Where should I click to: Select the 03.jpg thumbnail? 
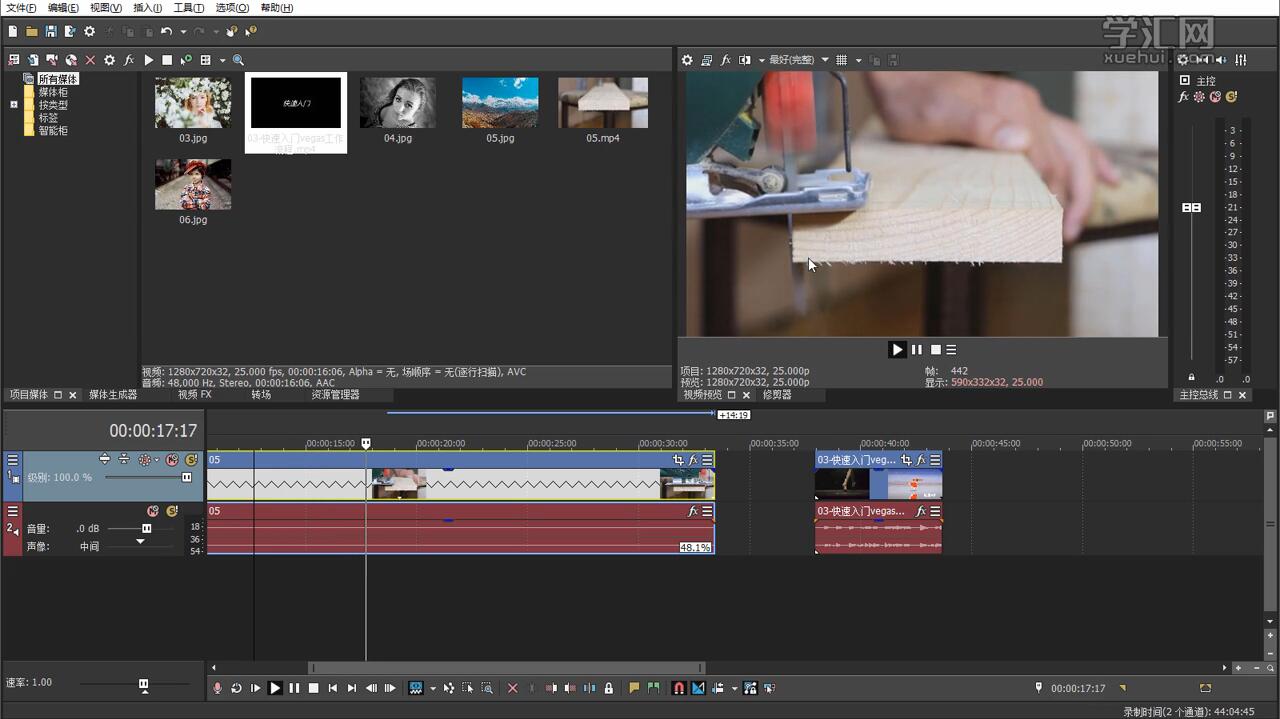click(x=193, y=103)
